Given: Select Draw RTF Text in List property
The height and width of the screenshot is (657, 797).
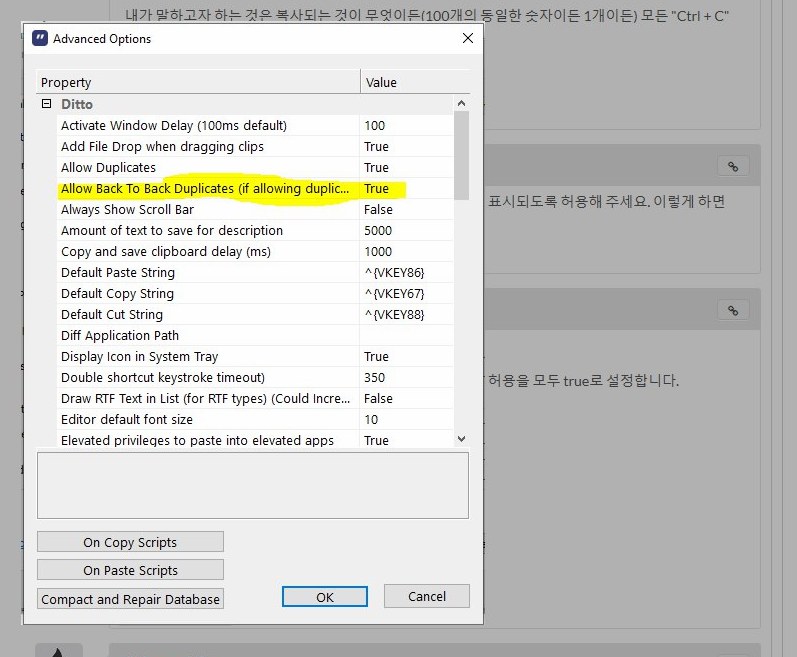Looking at the screenshot, I should click(x=207, y=398).
